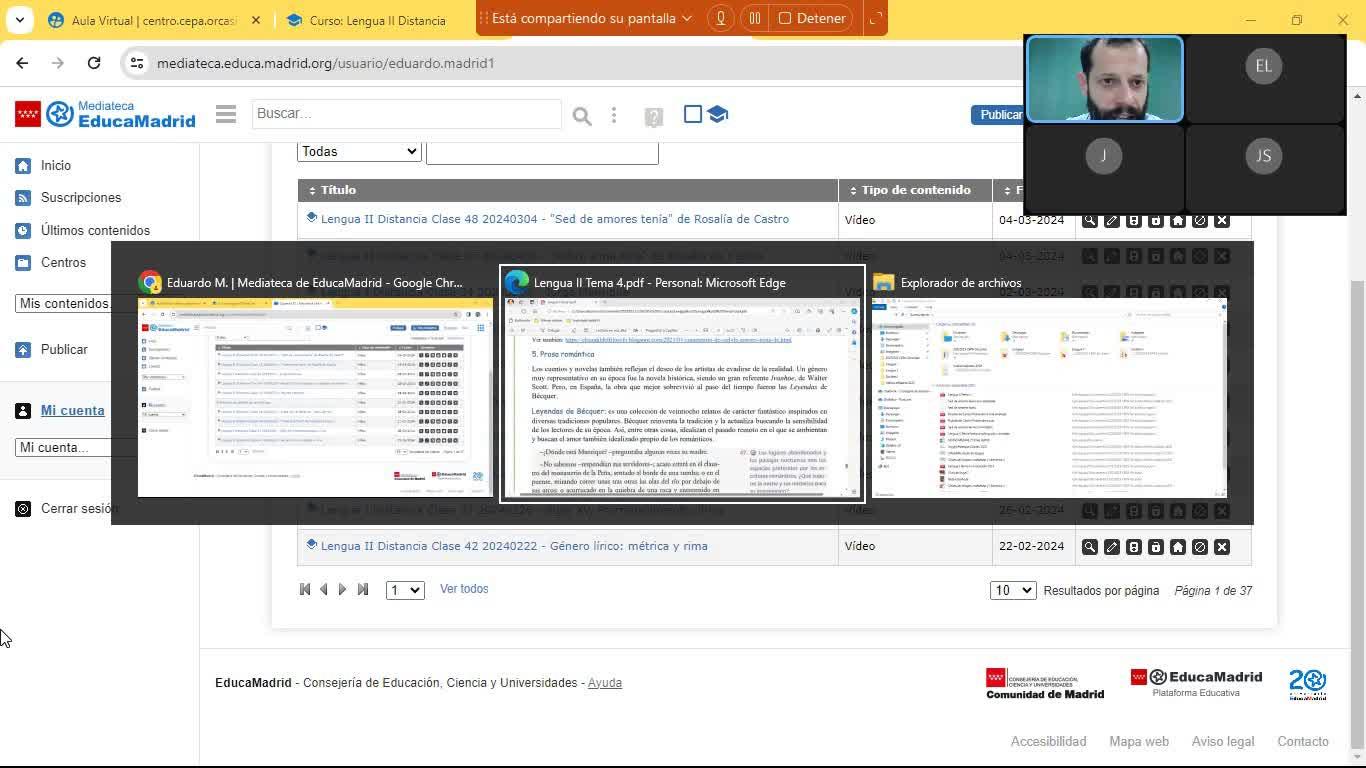The image size is (1366, 768).
Task: Click the rightmost icon in the sharing toolbar
Action: click(875, 18)
